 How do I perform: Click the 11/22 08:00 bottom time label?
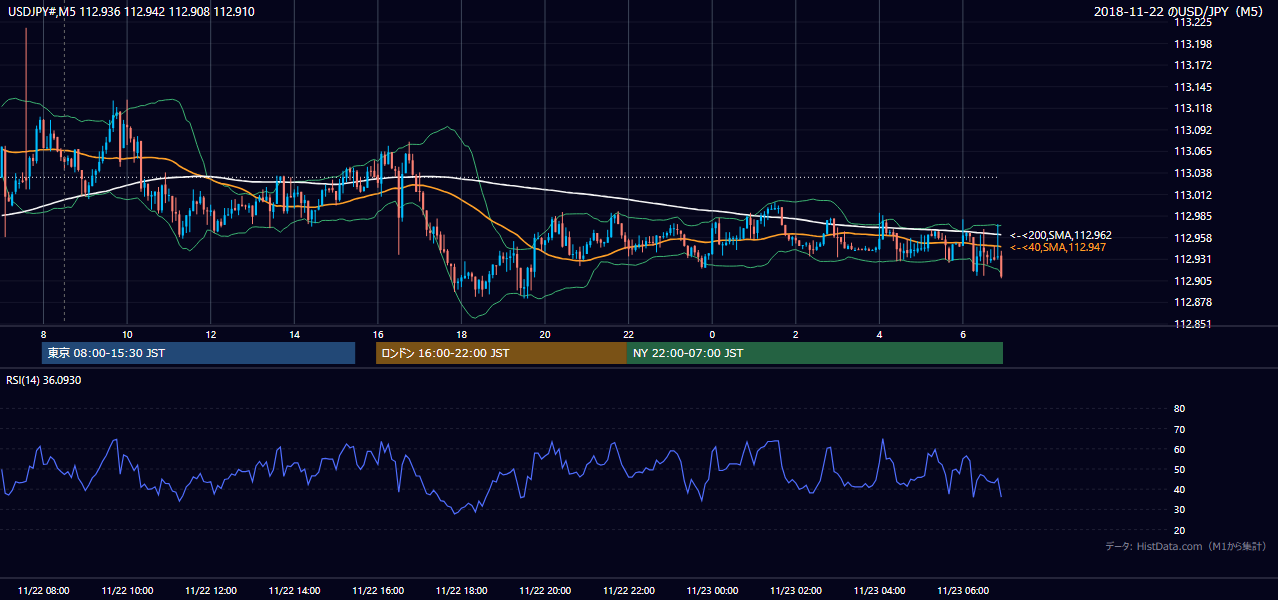[43, 591]
